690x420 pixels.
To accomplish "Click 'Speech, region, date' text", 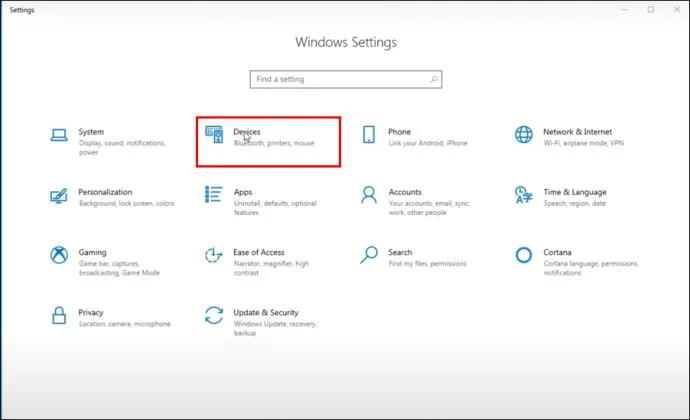I will pos(574,203).
